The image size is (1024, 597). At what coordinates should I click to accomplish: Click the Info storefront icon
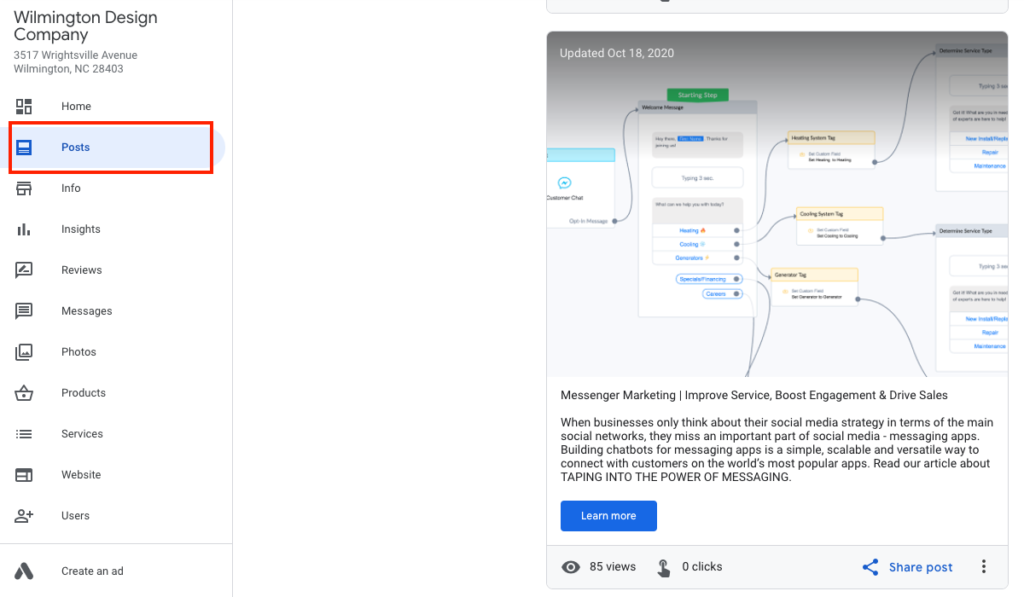pos(24,188)
